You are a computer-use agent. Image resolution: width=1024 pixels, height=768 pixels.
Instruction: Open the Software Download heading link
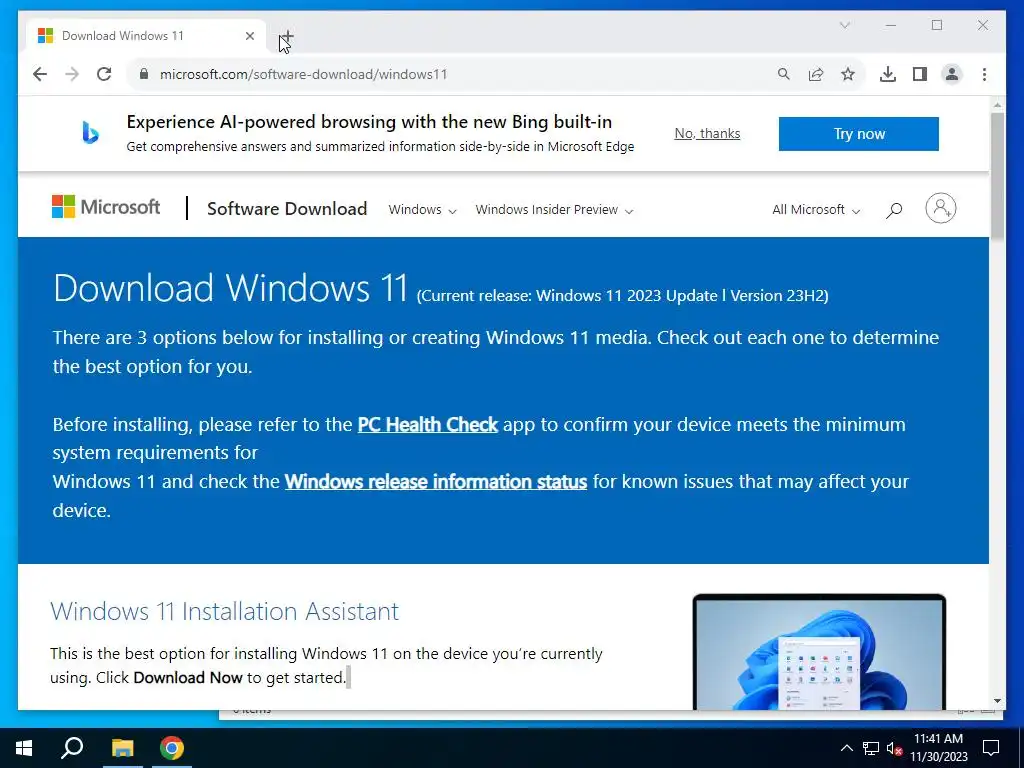point(287,208)
